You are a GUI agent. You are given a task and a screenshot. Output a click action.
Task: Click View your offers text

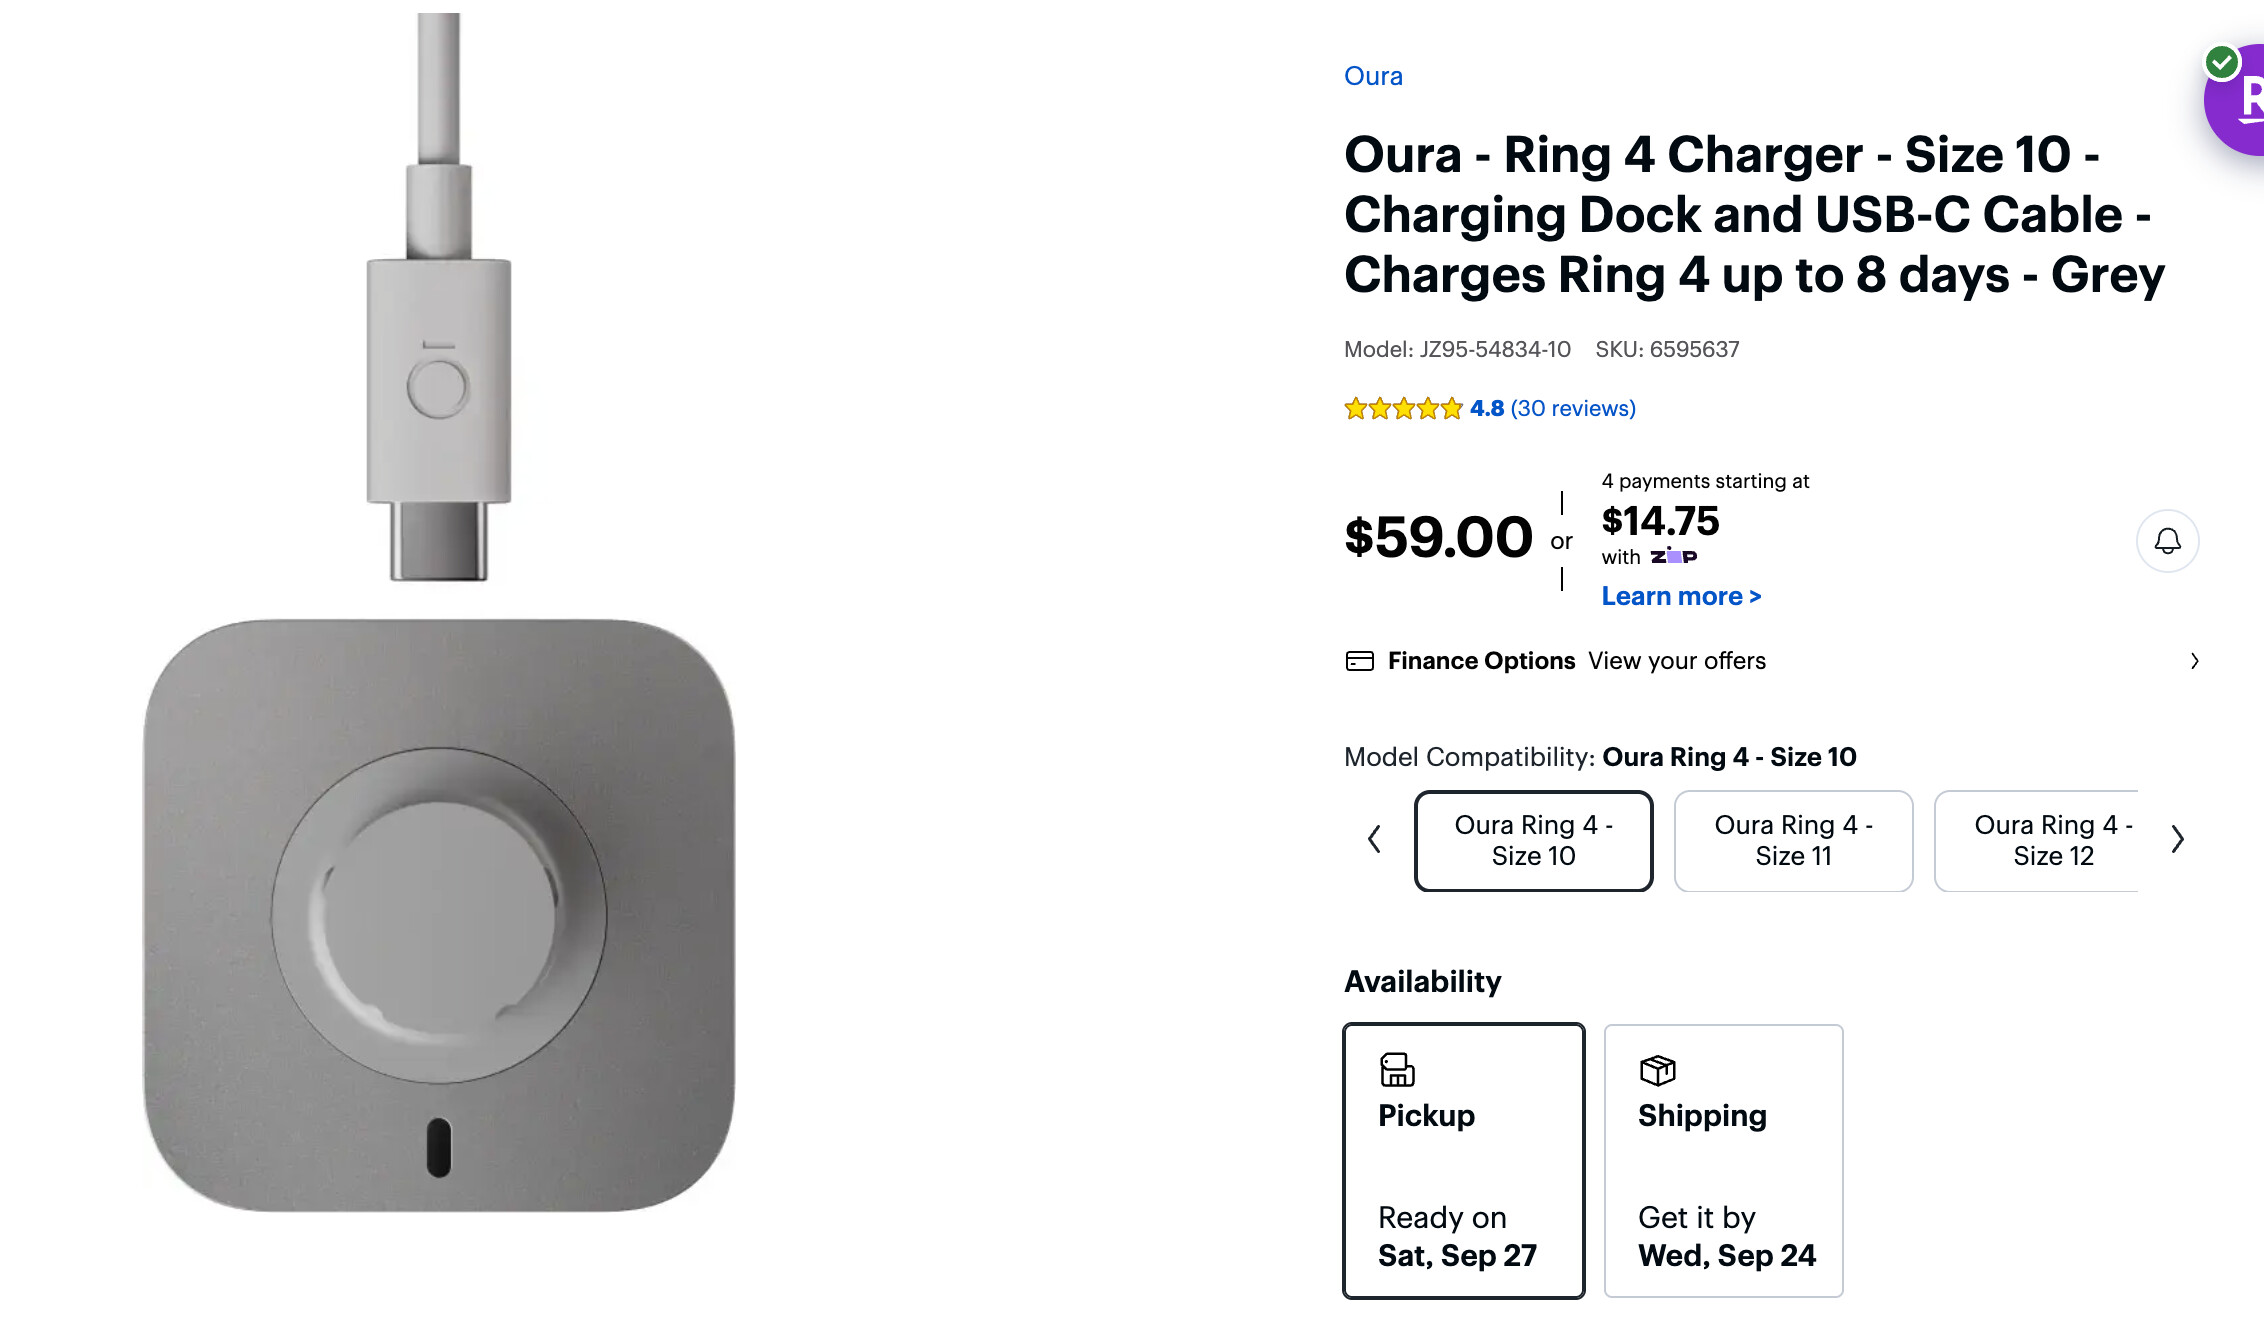pyautogui.click(x=1676, y=661)
